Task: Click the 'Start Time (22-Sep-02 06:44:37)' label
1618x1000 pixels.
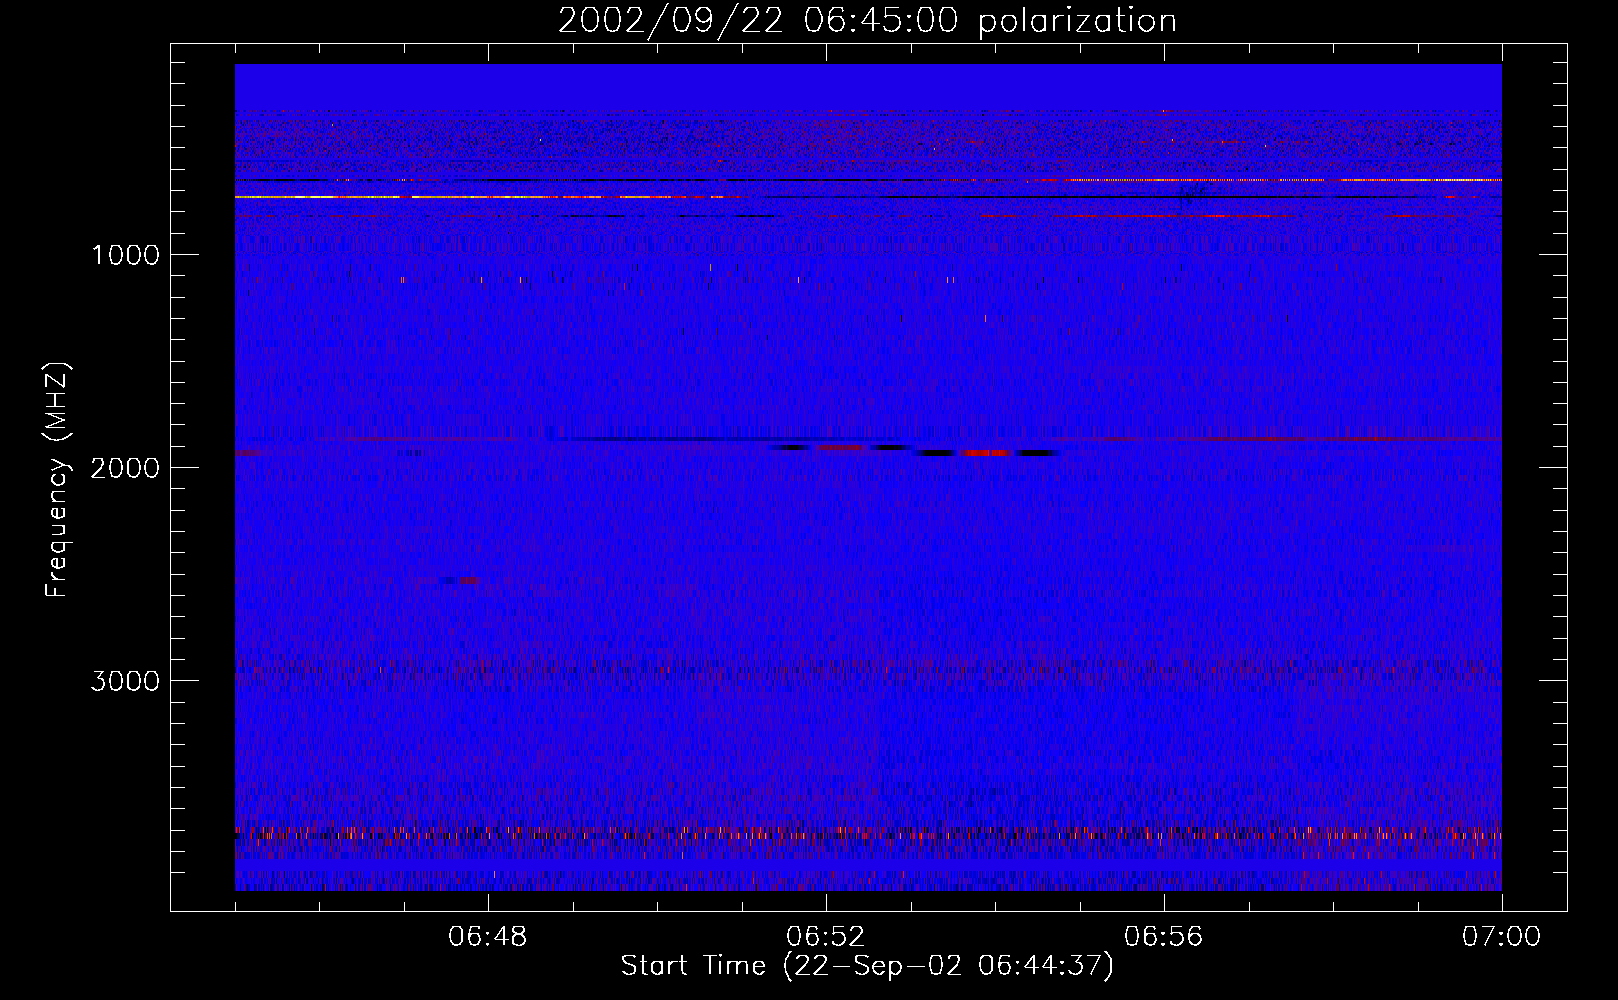Action: (867, 966)
